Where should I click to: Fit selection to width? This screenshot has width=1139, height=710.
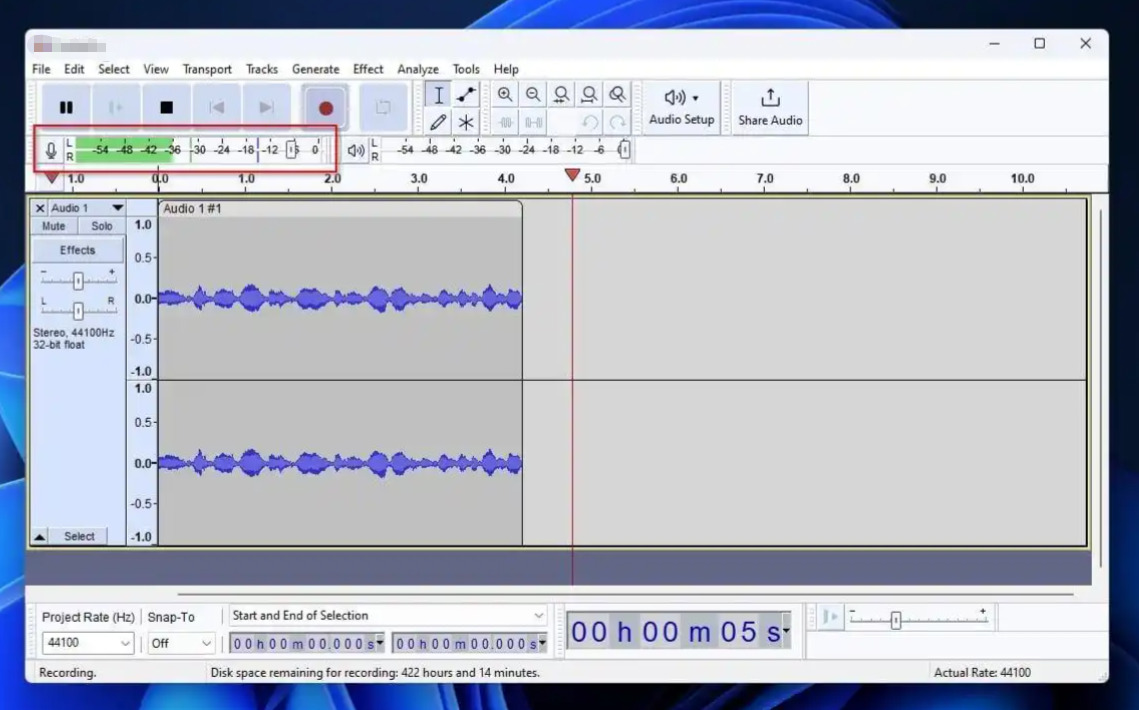click(561, 94)
